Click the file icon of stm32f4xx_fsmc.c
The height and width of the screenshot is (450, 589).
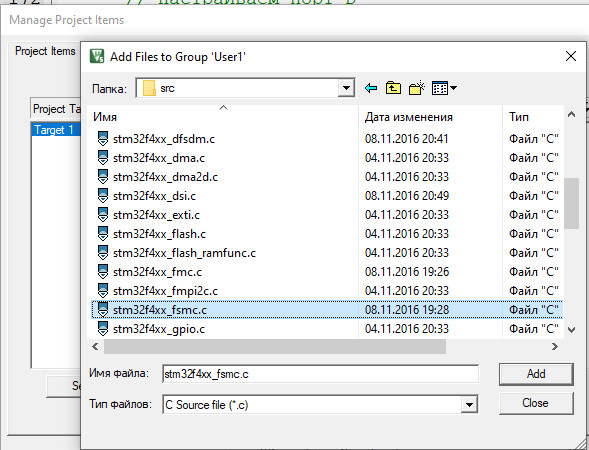pyautogui.click(x=103, y=309)
